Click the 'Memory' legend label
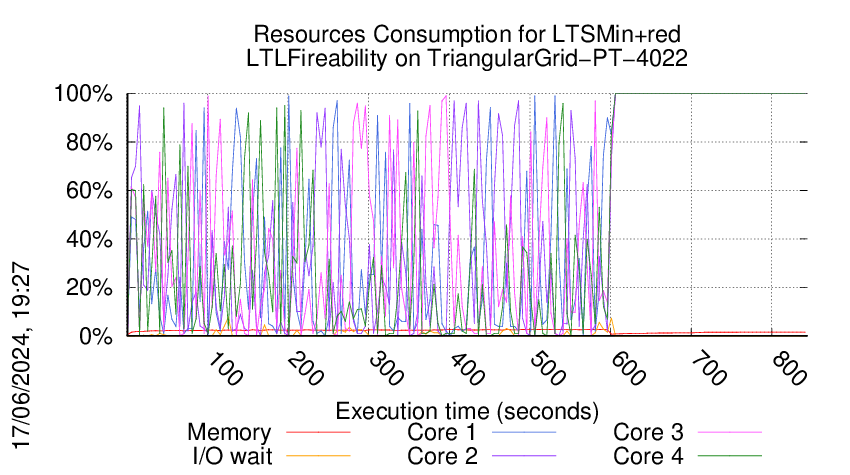This screenshot has height=475, width=850. pyautogui.click(x=229, y=432)
